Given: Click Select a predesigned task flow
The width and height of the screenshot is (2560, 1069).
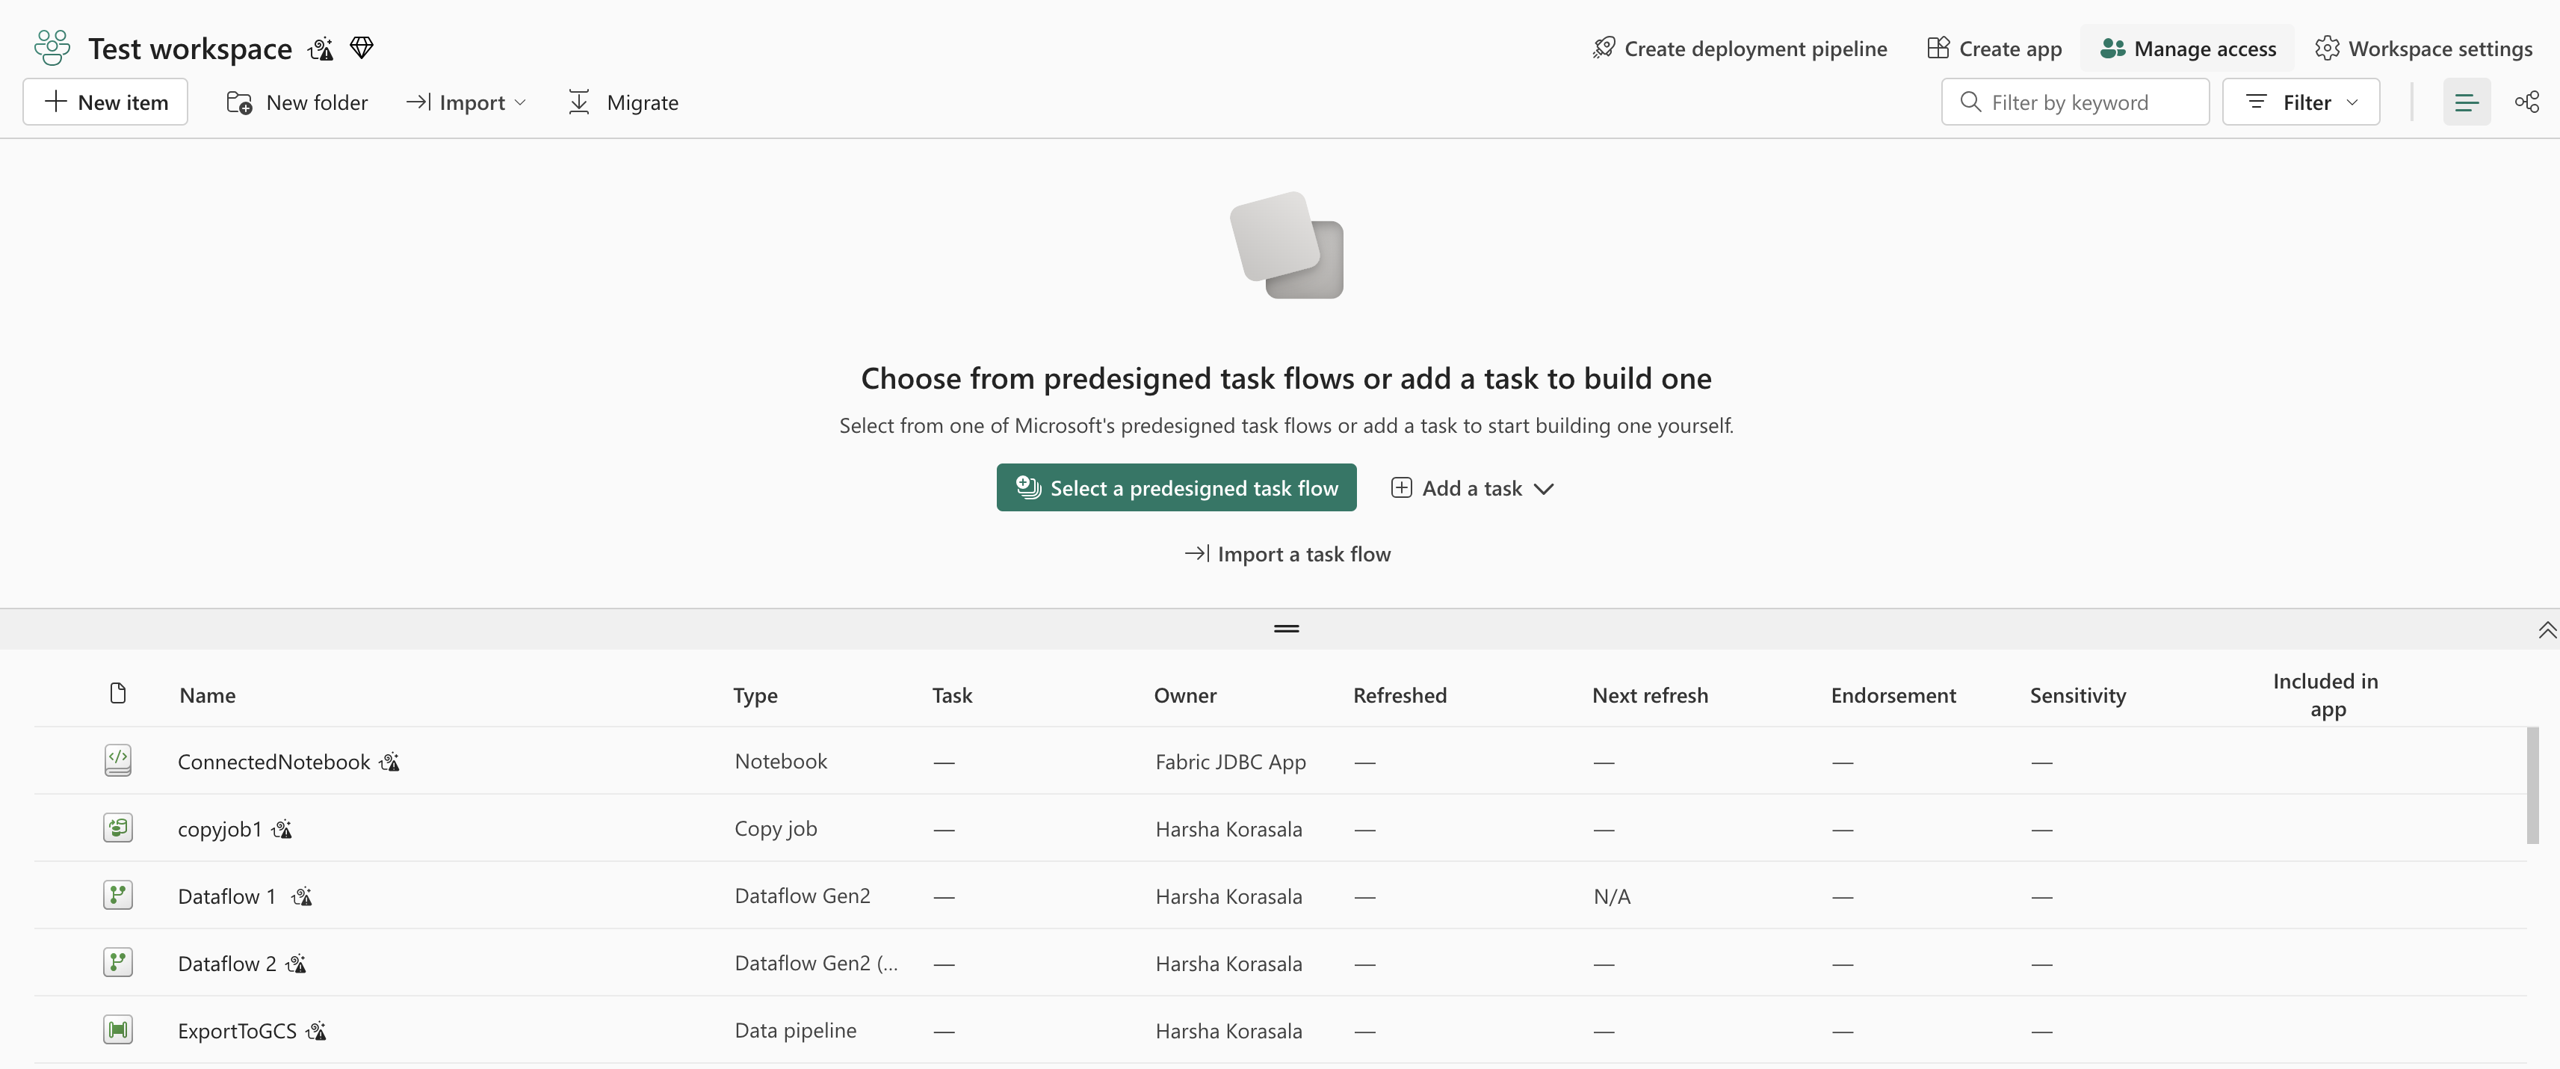Looking at the screenshot, I should 1176,487.
